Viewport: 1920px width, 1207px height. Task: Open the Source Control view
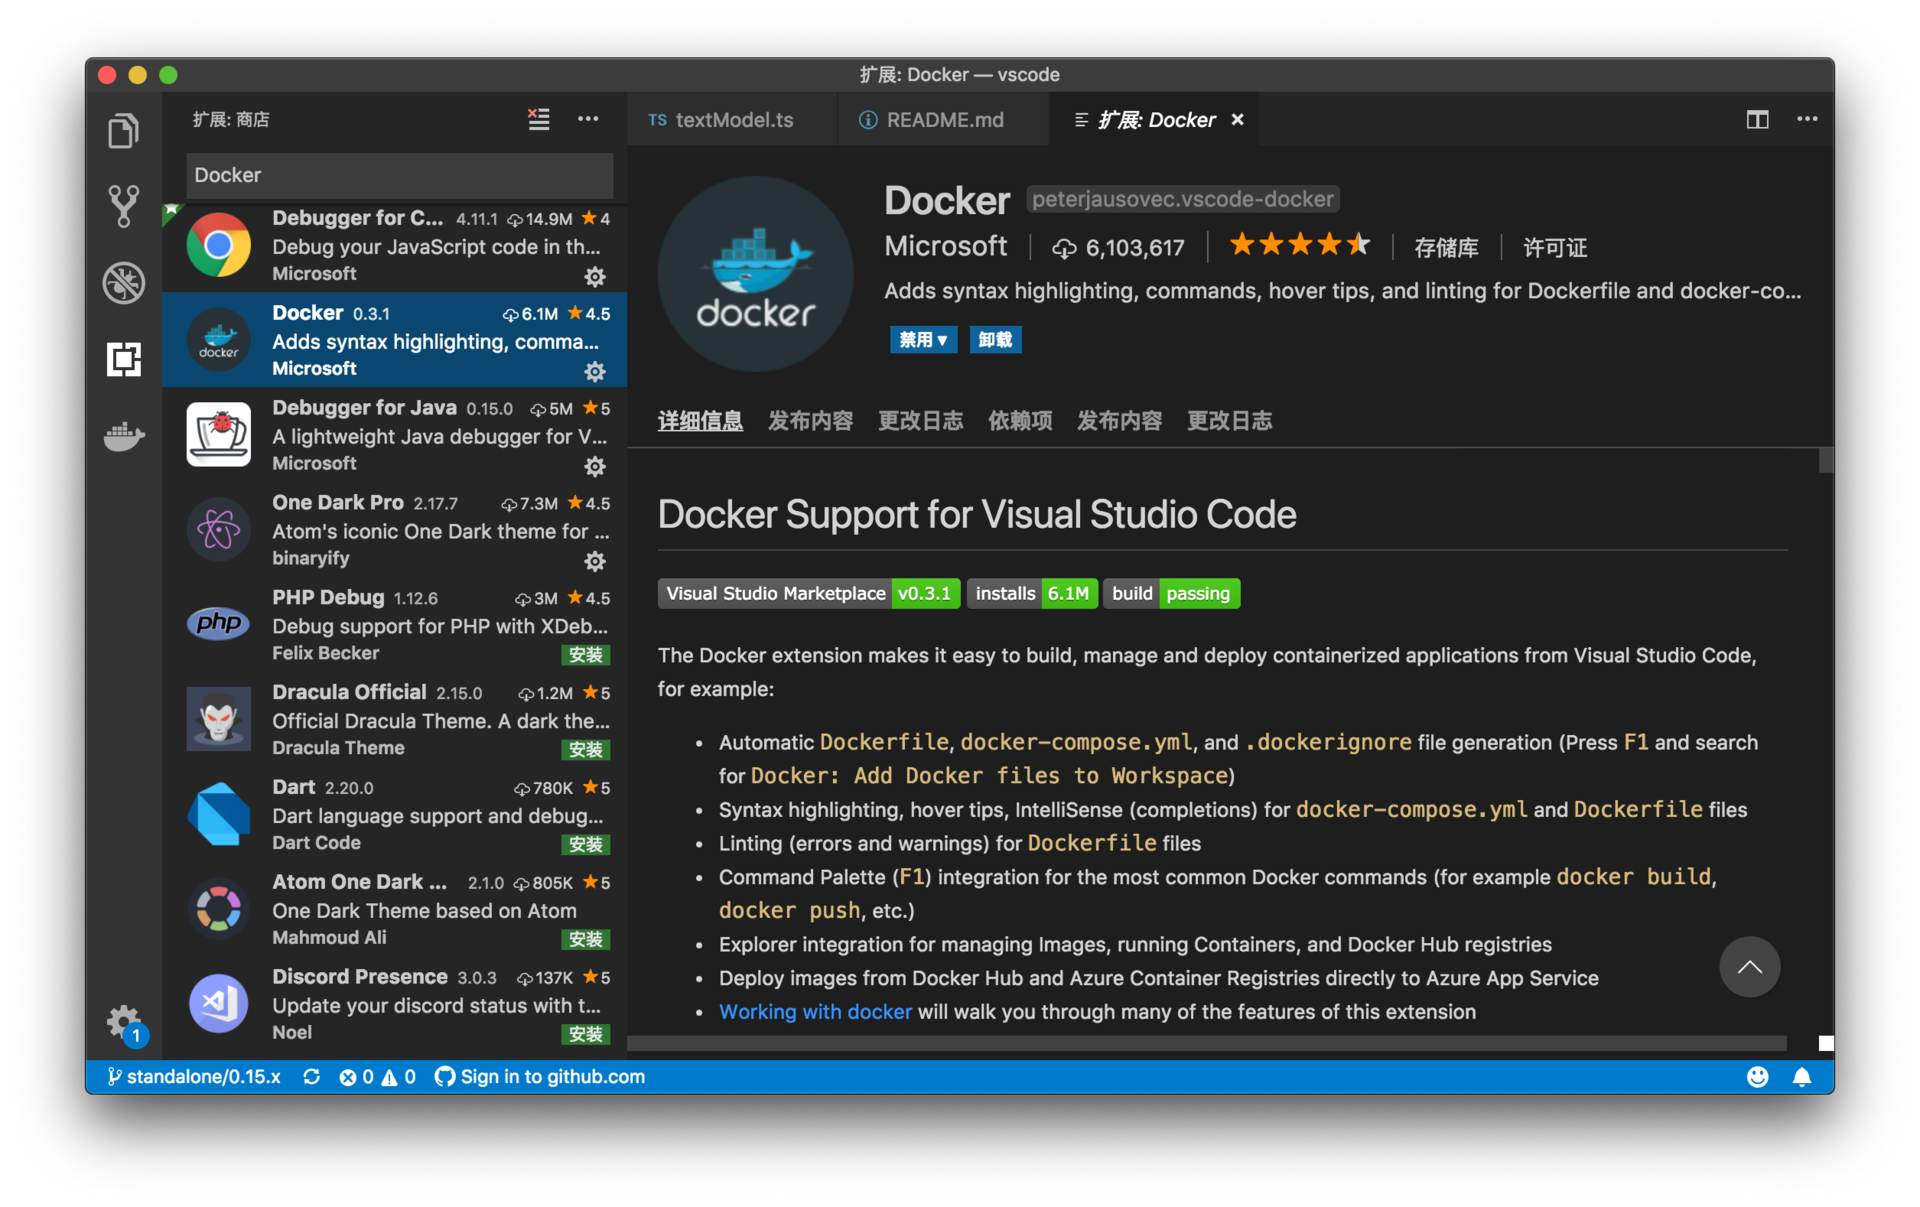(123, 206)
